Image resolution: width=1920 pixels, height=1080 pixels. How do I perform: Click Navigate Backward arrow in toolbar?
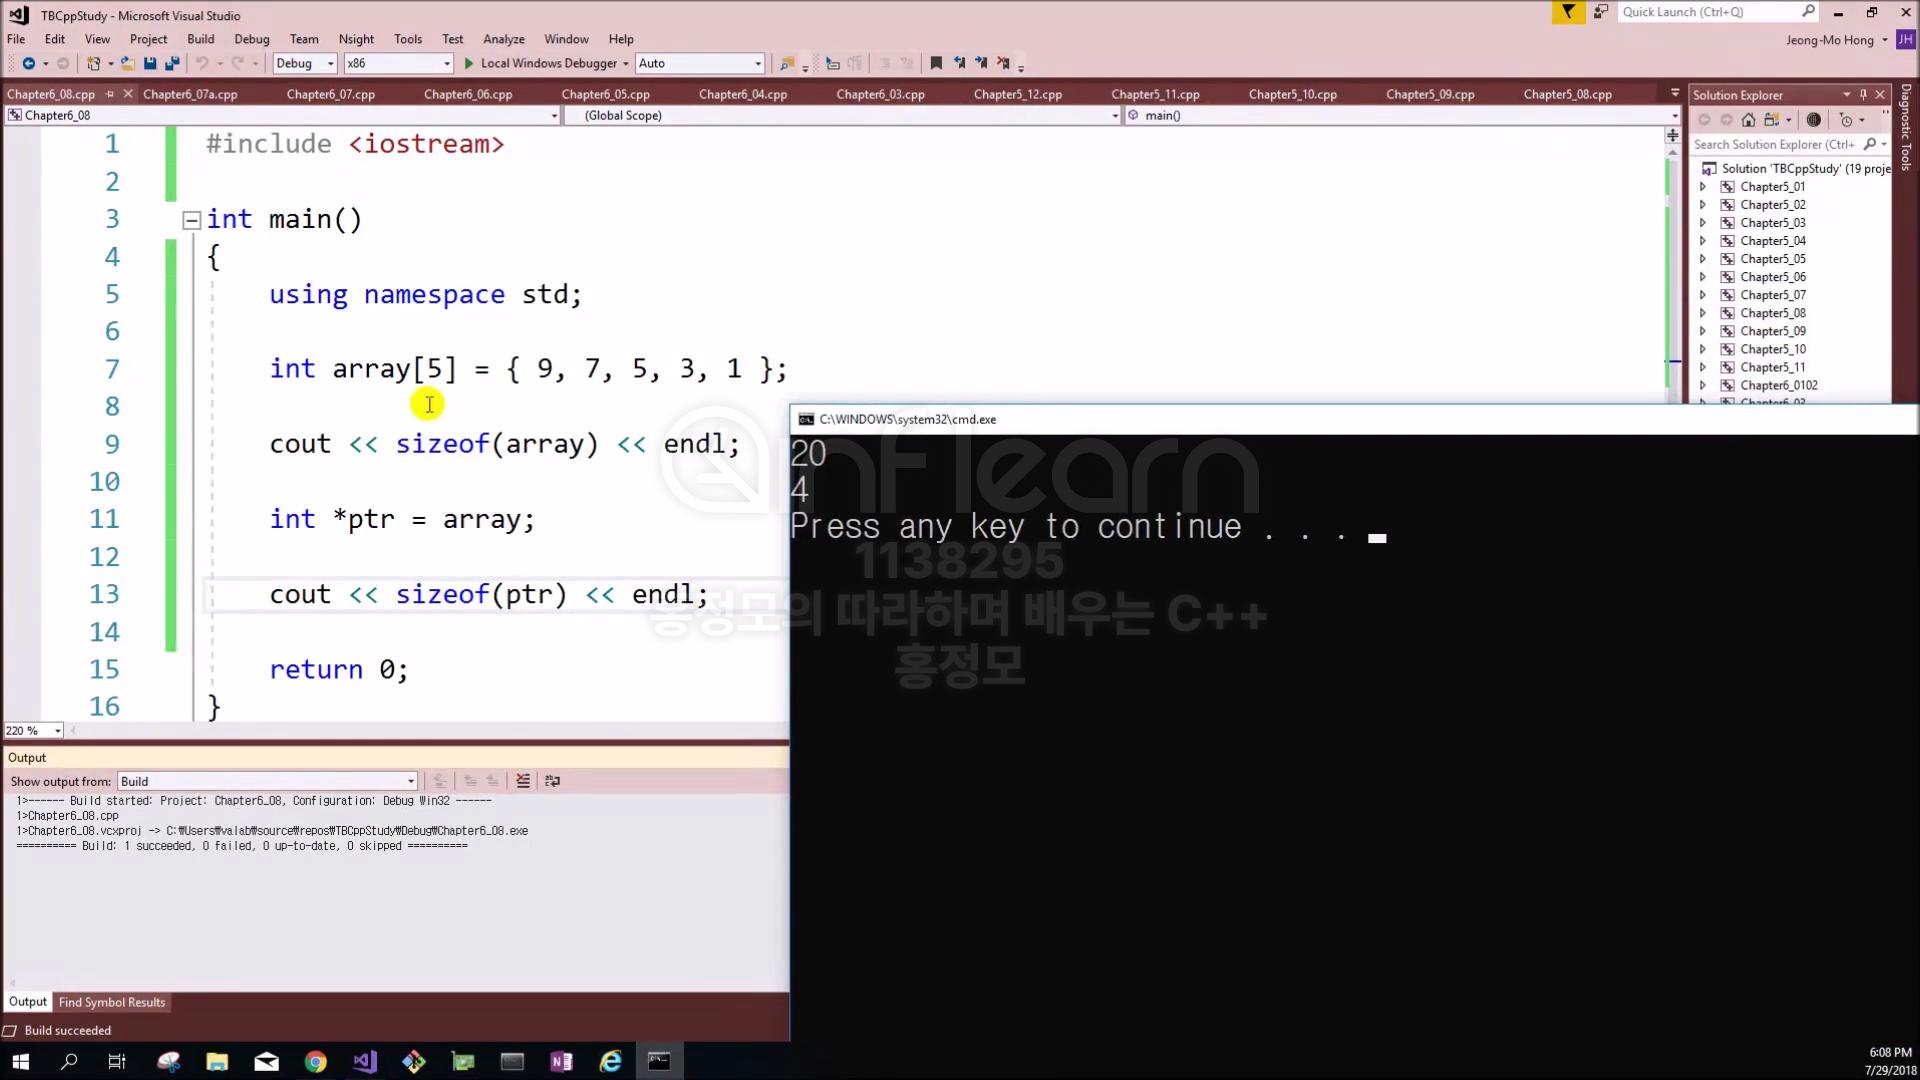click(29, 63)
